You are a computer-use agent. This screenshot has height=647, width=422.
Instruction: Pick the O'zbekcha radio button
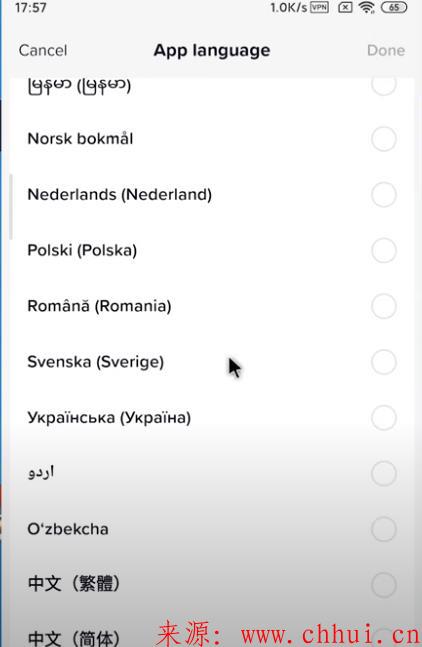(384, 529)
